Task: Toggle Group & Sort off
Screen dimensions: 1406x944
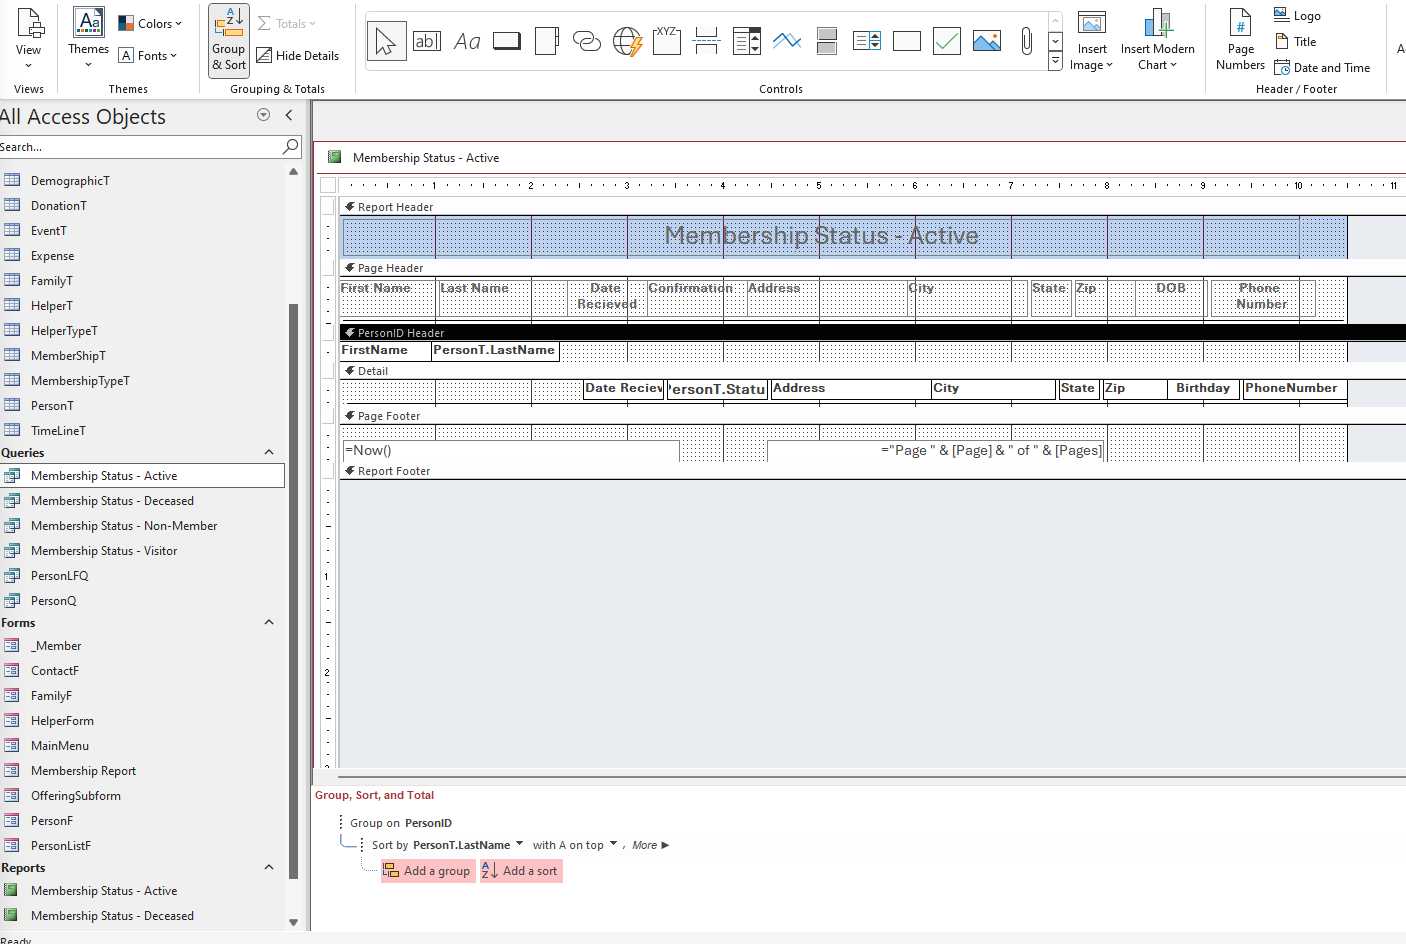Action: coord(228,40)
